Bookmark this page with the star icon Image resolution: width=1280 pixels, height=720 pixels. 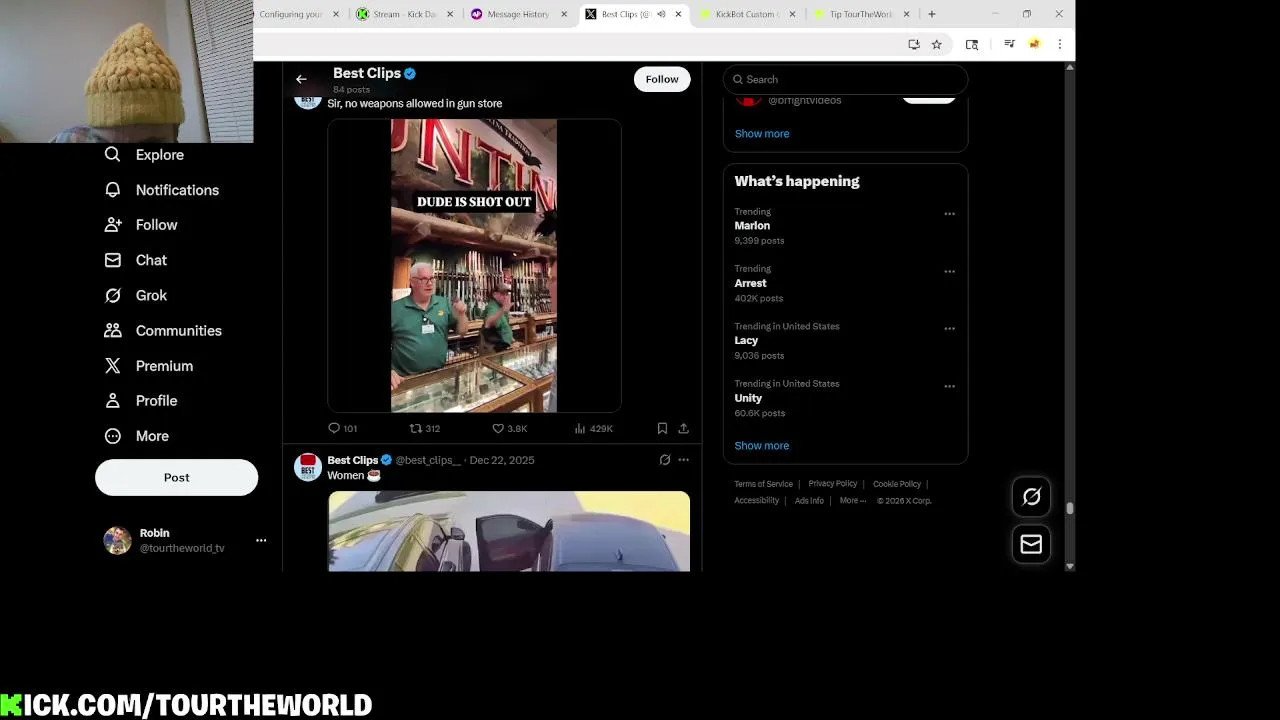[937, 44]
